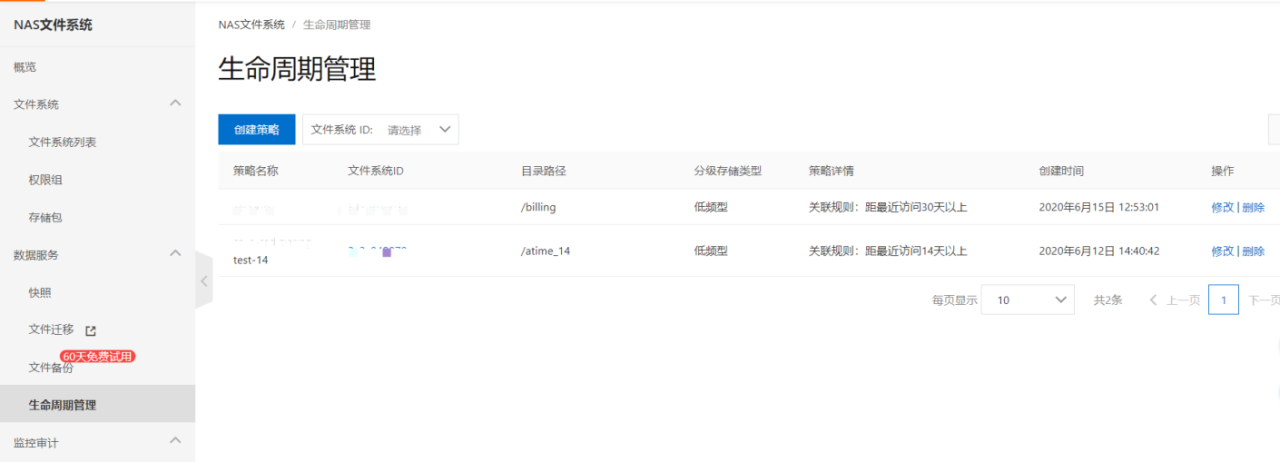1280x462 pixels.
Task: Collapse the 文件系统 sidebar section
Action: (x=175, y=103)
